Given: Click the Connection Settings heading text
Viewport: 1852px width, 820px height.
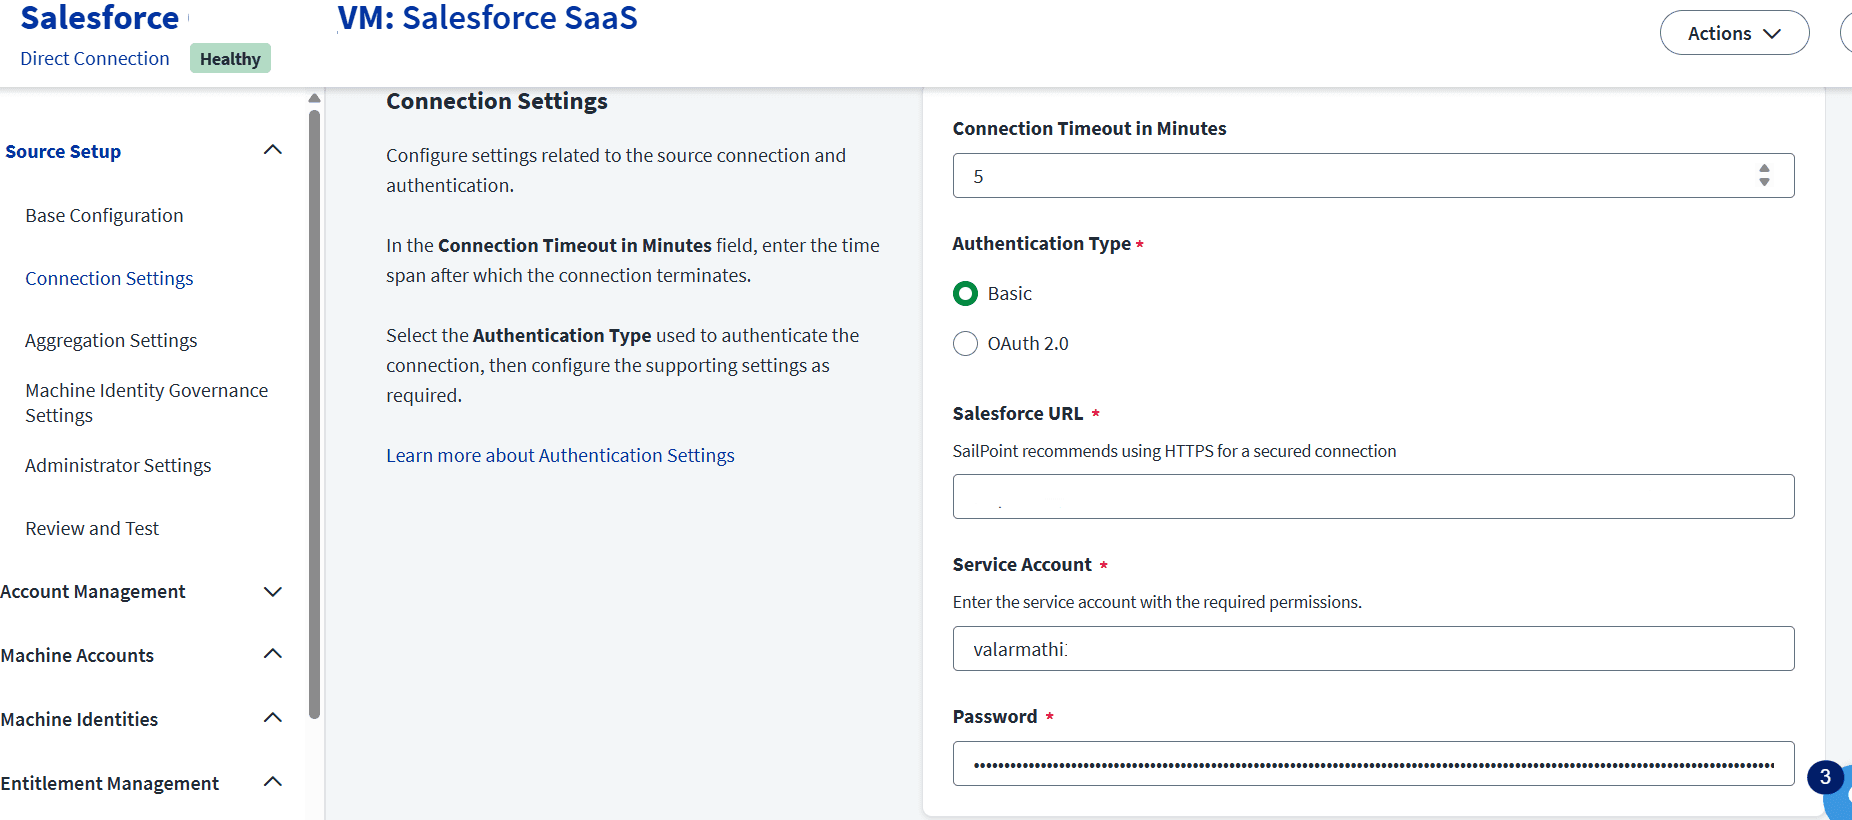Looking at the screenshot, I should point(497,101).
